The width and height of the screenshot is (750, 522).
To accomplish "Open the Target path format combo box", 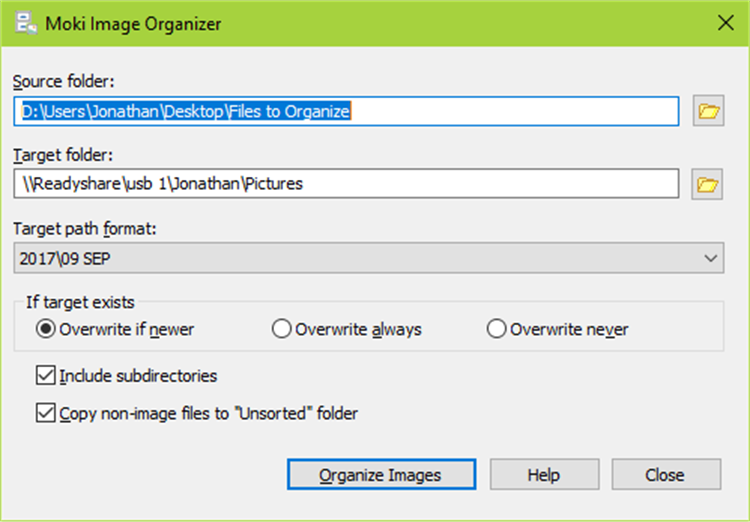I will pyautogui.click(x=369, y=258).
